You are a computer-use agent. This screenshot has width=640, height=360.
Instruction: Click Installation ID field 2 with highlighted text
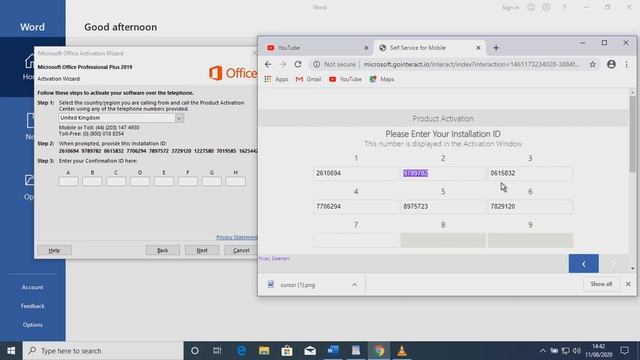coord(443,173)
